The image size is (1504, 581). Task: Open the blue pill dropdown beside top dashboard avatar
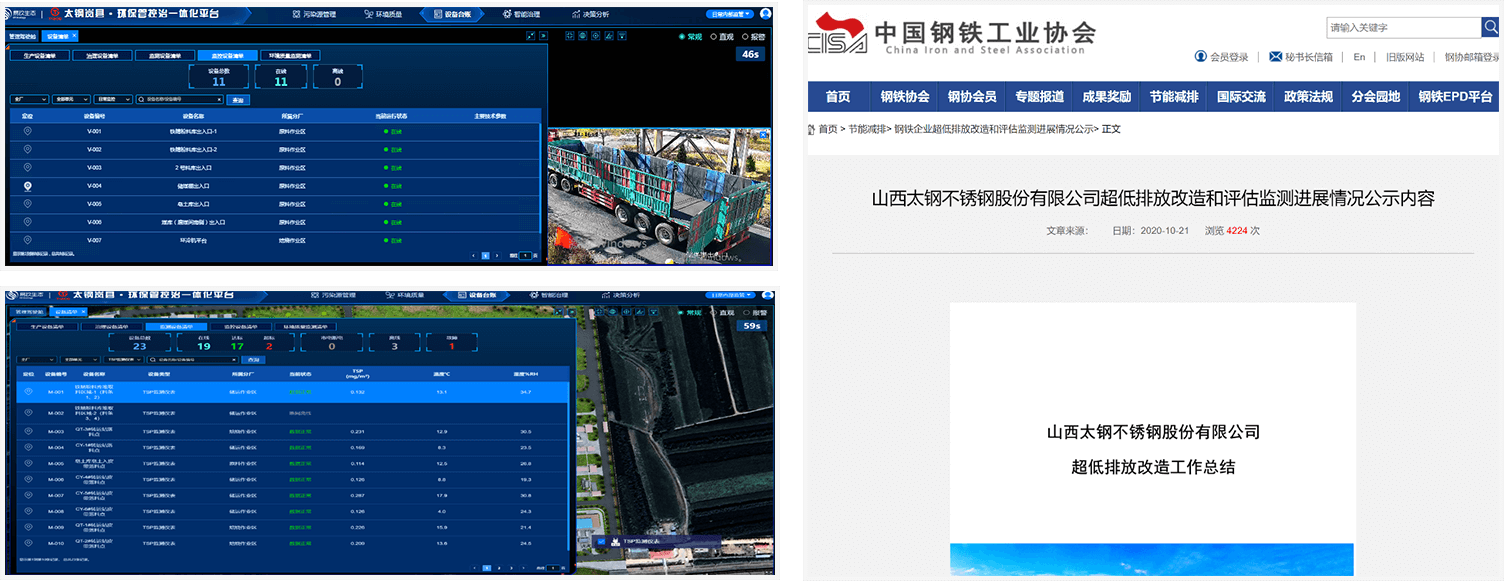tap(730, 14)
